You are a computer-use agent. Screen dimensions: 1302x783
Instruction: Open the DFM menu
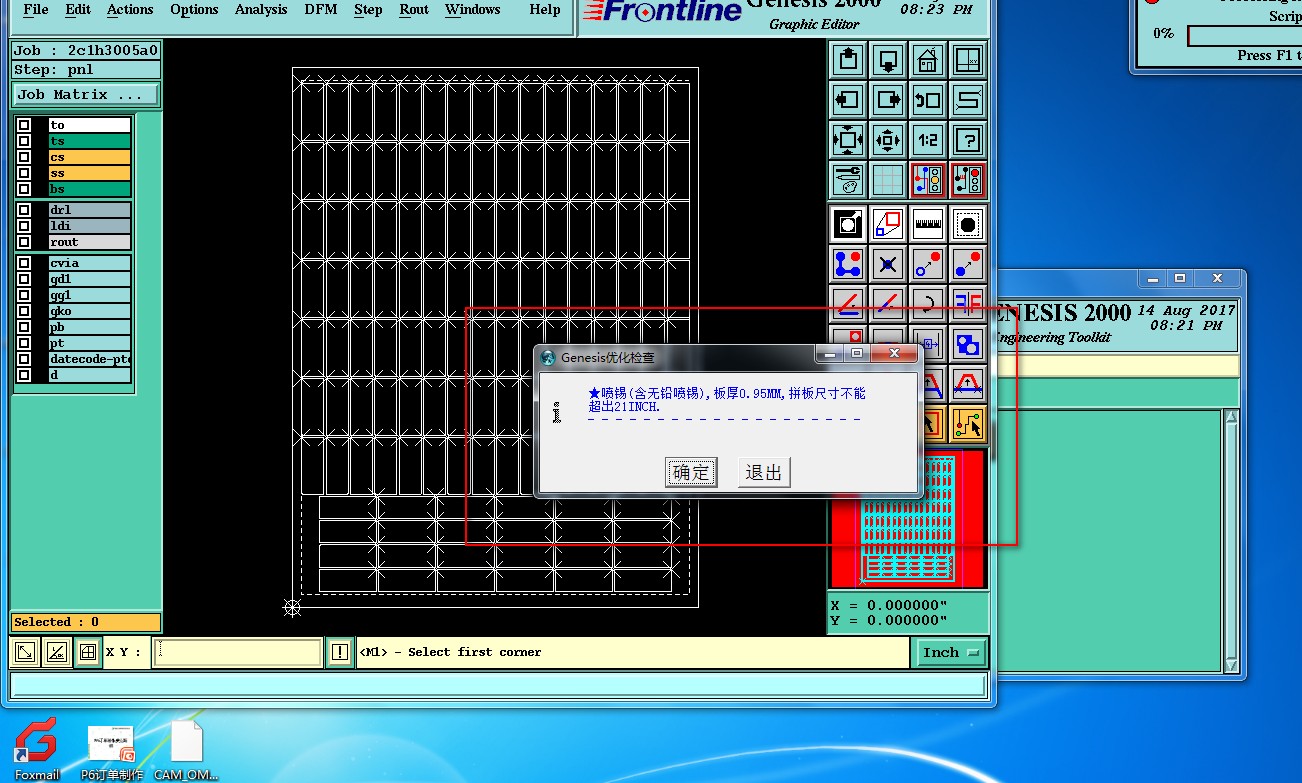click(321, 10)
